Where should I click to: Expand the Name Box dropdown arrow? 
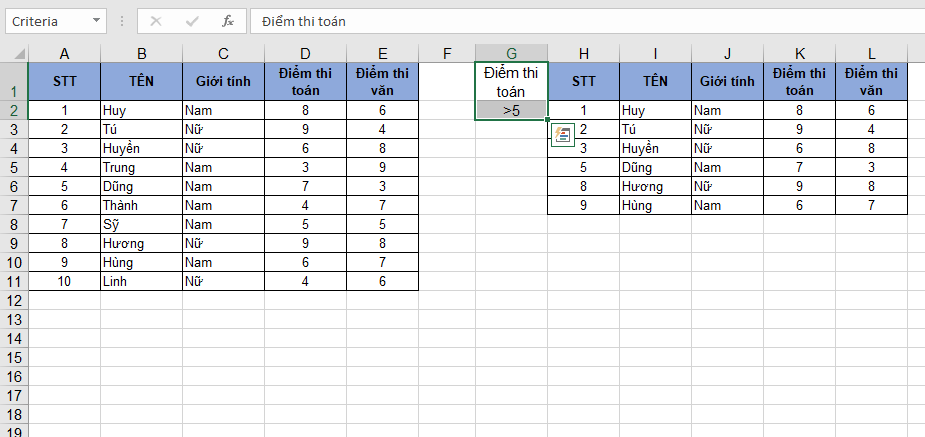point(95,21)
